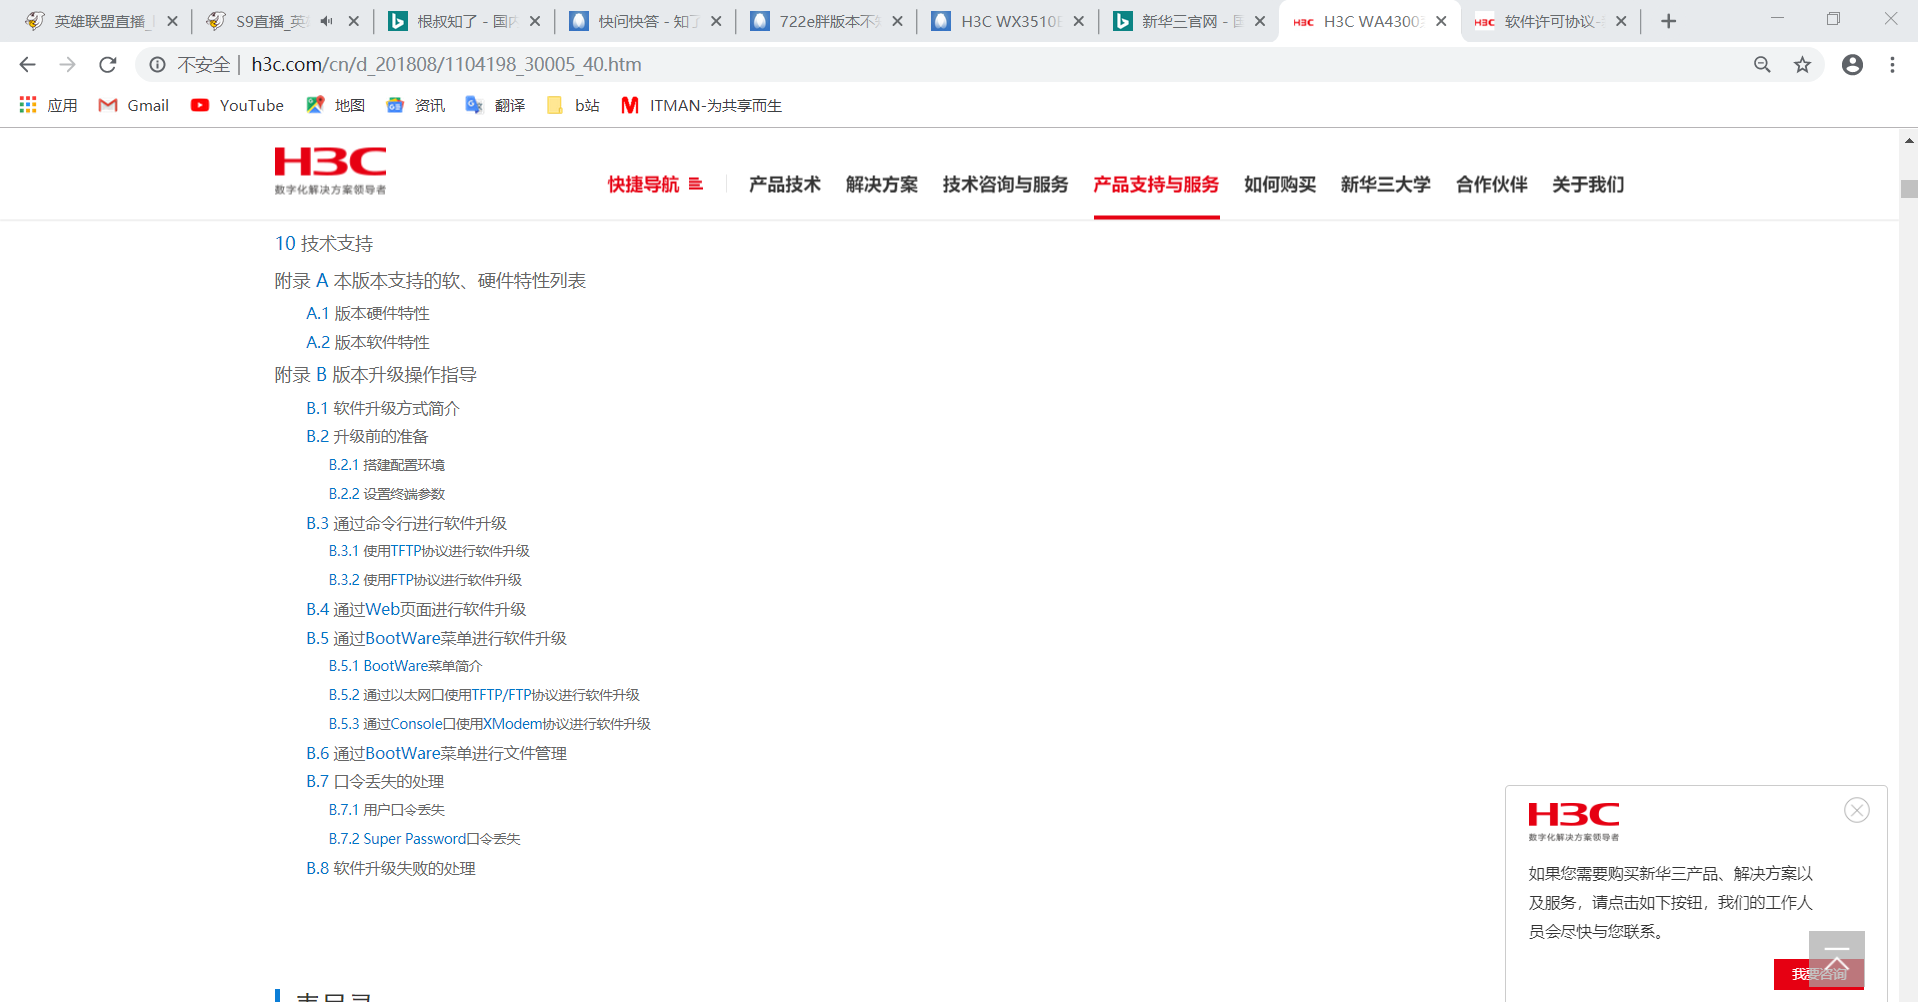Click the H3C logo in page header
Screen dimensions: 1918x1002
330,170
